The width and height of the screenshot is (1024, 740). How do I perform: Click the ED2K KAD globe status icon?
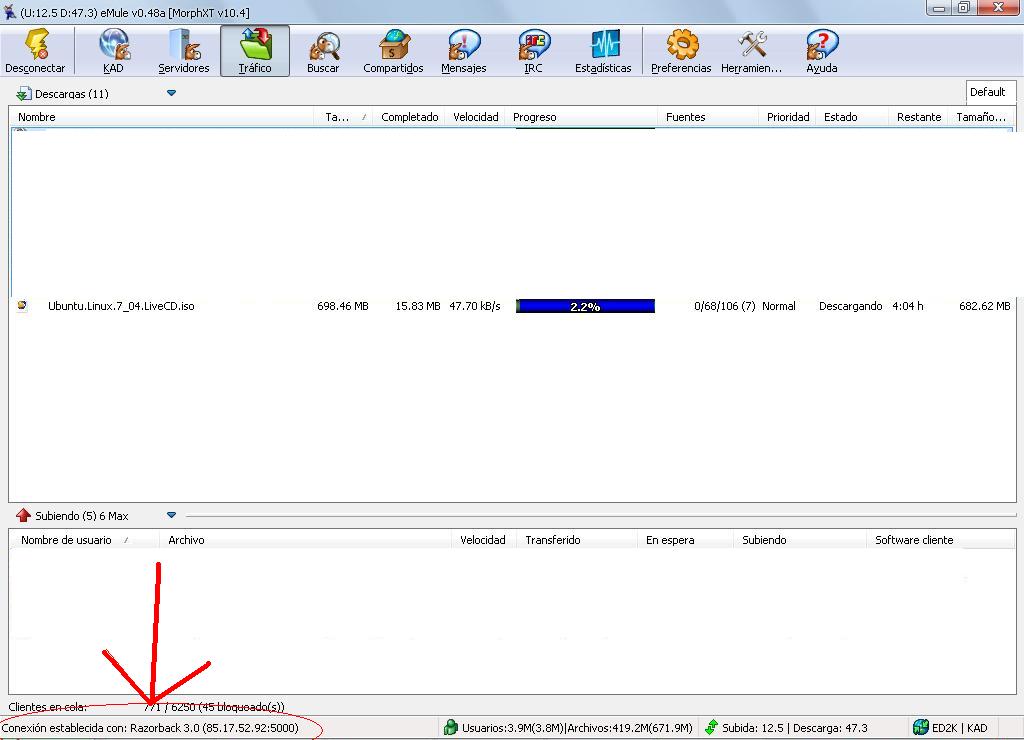(x=921, y=727)
